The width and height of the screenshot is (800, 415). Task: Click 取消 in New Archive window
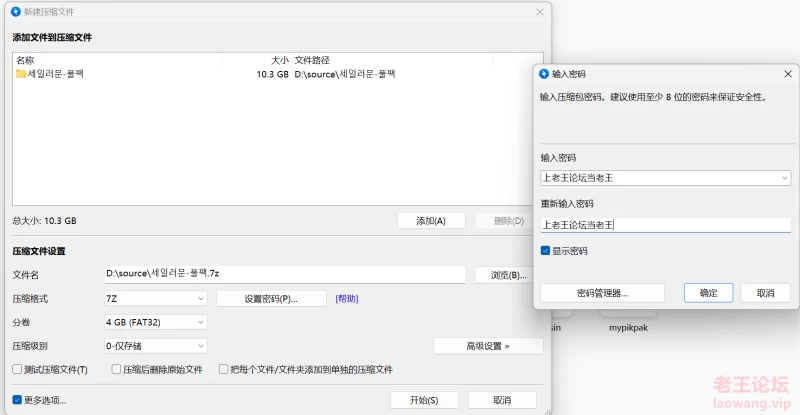502,400
